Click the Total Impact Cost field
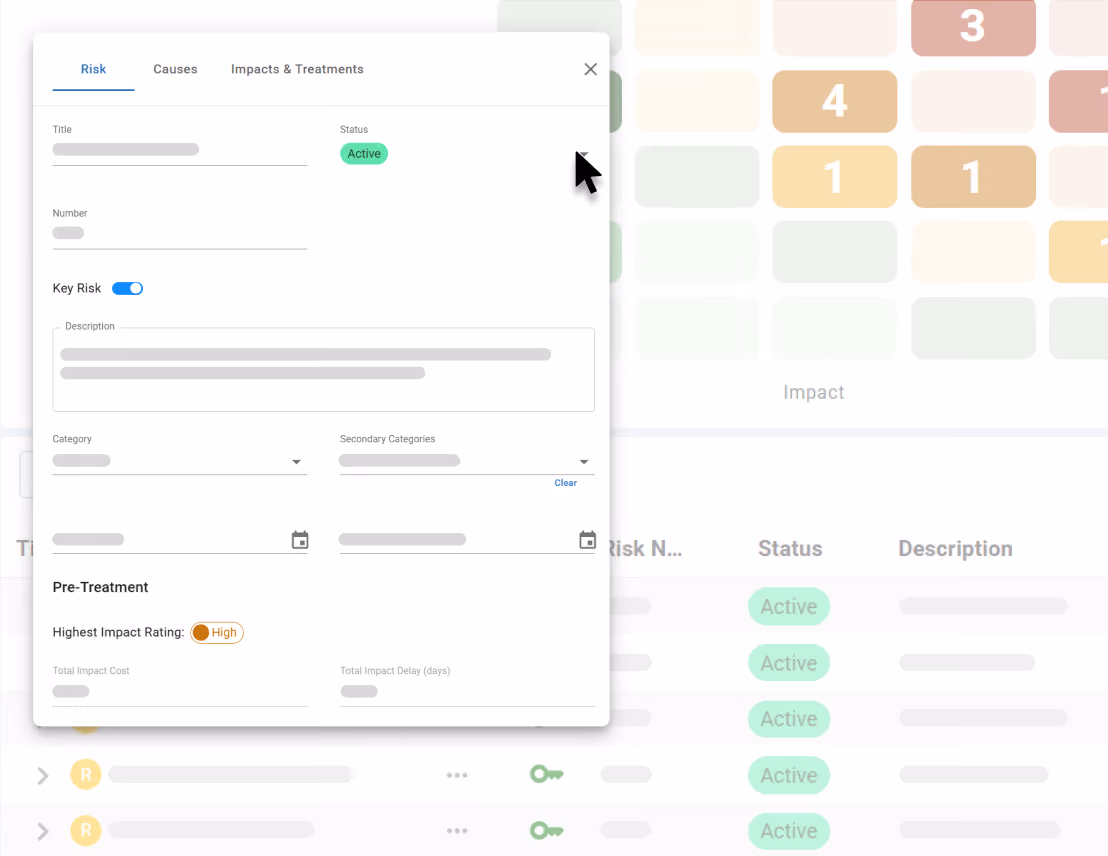1108x856 pixels. coord(179,691)
